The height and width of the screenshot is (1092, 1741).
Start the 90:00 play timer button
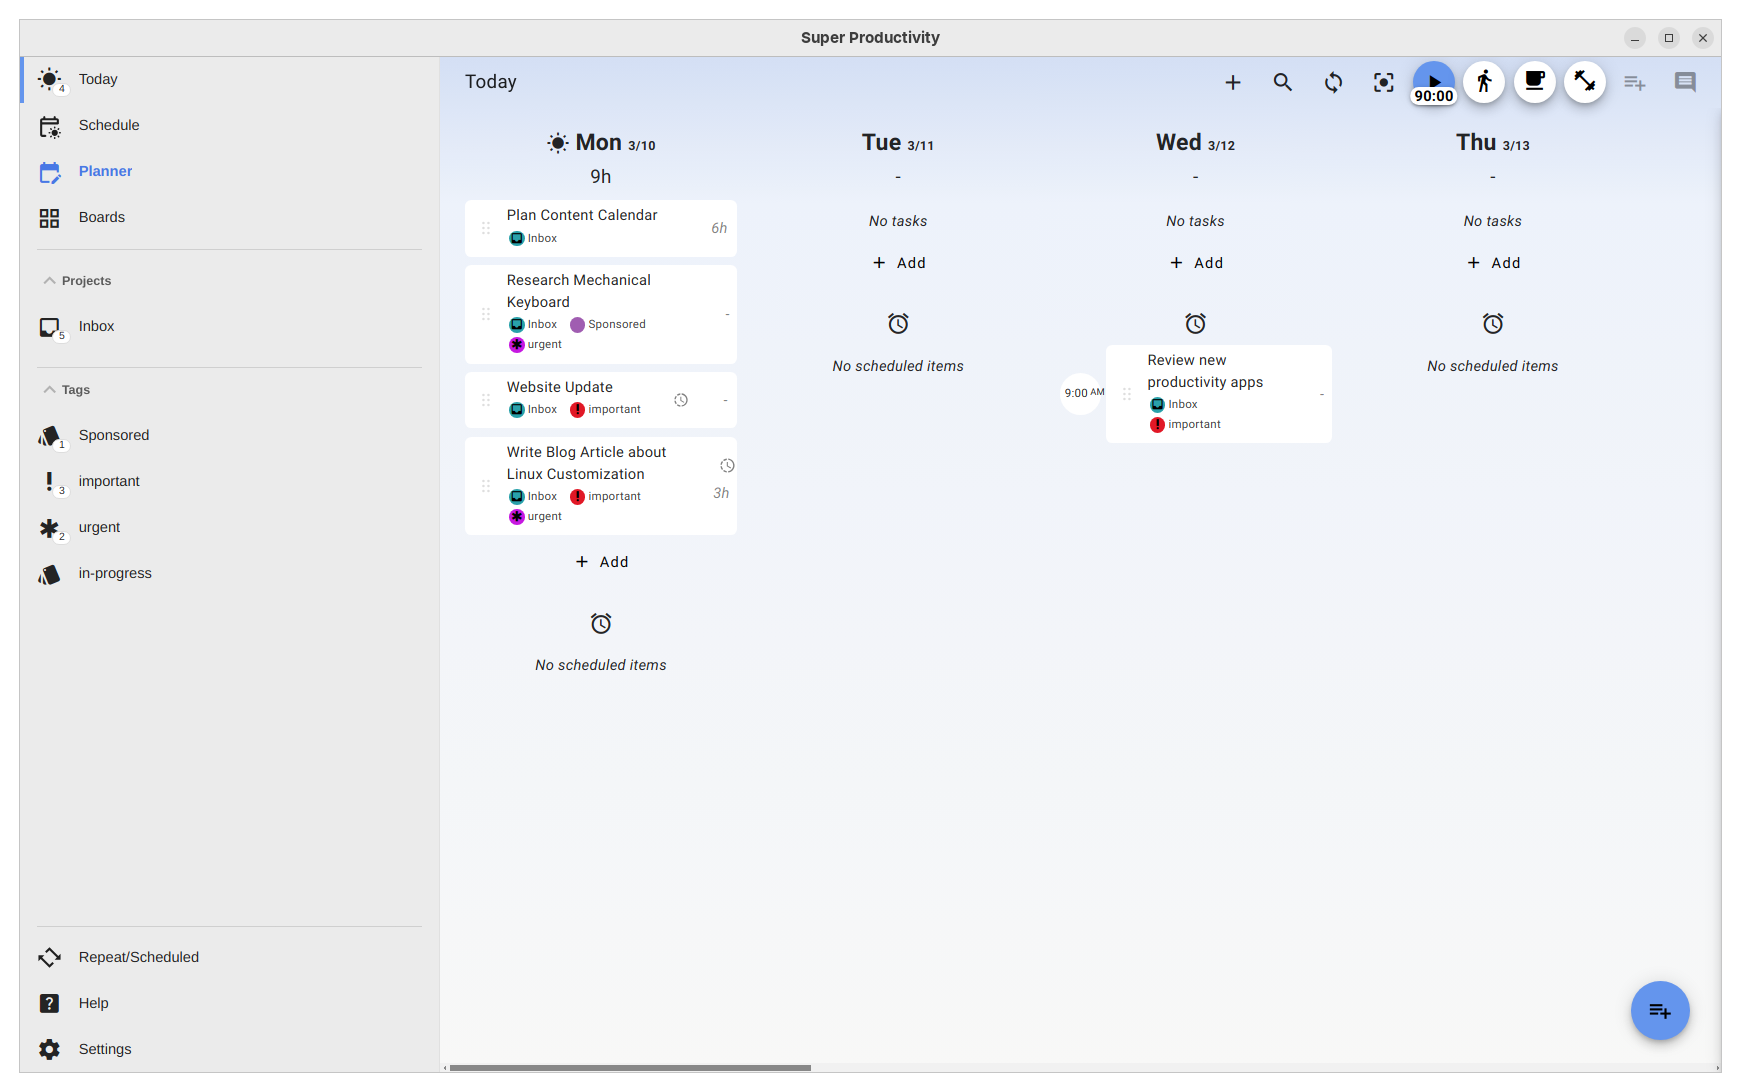coord(1434,82)
